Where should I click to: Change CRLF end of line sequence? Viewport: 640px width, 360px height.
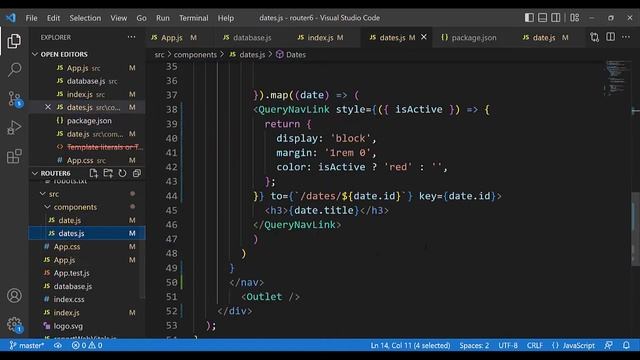coord(535,345)
